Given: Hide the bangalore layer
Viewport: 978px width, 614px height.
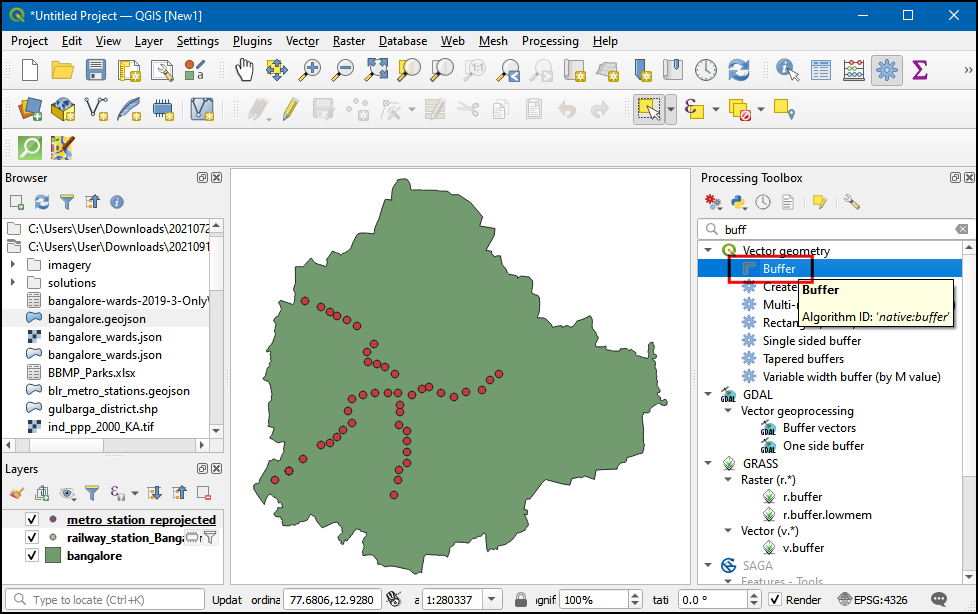Looking at the screenshot, I should [x=31, y=554].
